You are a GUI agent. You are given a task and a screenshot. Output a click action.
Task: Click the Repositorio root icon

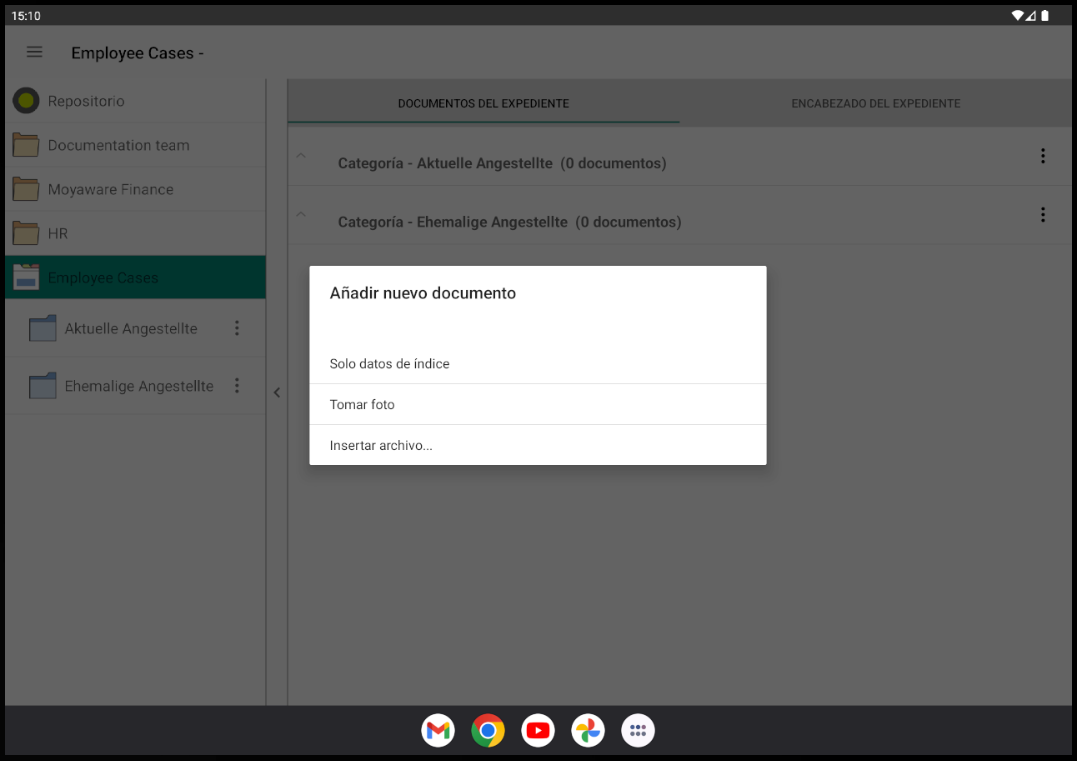[x=25, y=101]
